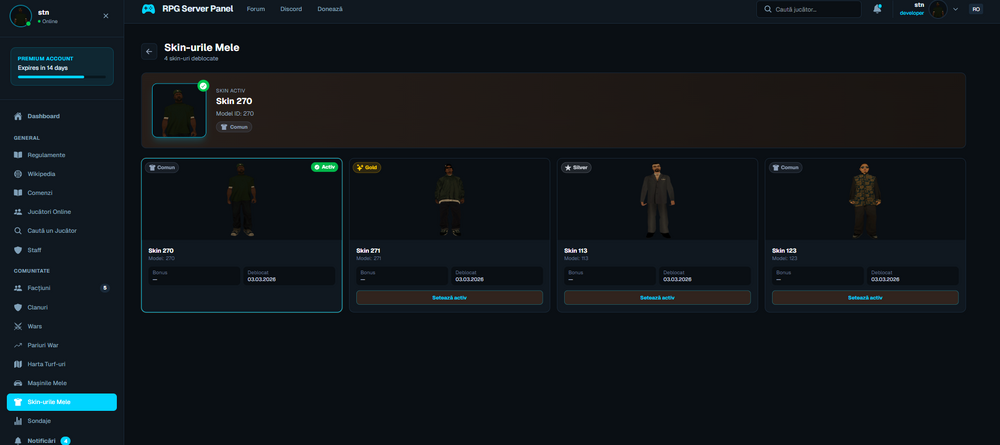Click the green Activ badge on Skin 270
1000x445 pixels.
[325, 166]
